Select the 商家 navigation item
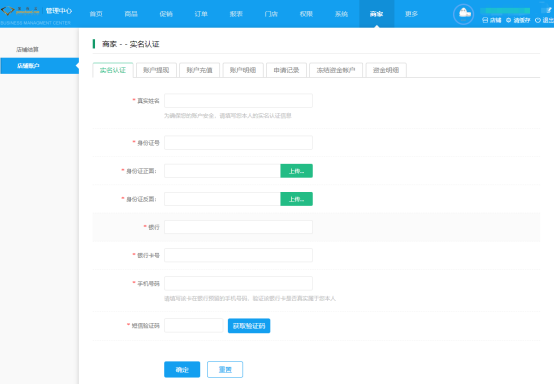 (377, 14)
